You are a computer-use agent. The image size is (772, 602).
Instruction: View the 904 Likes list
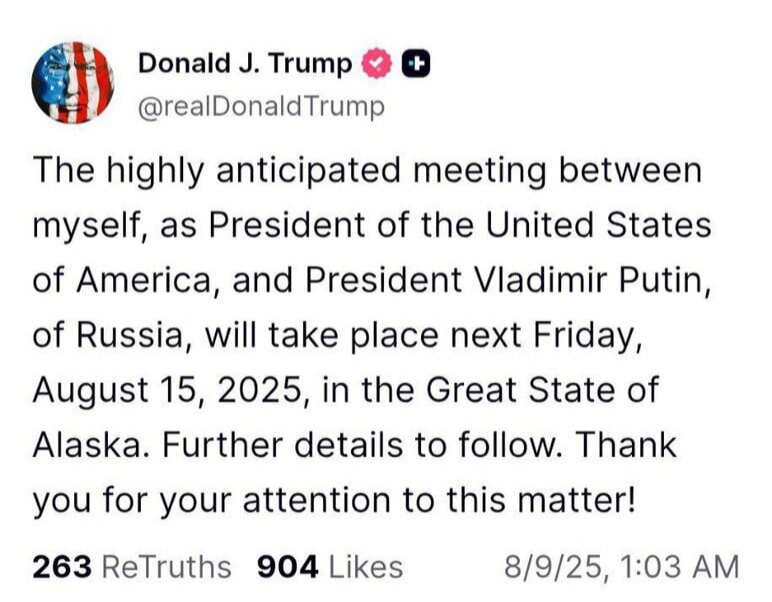point(330,567)
